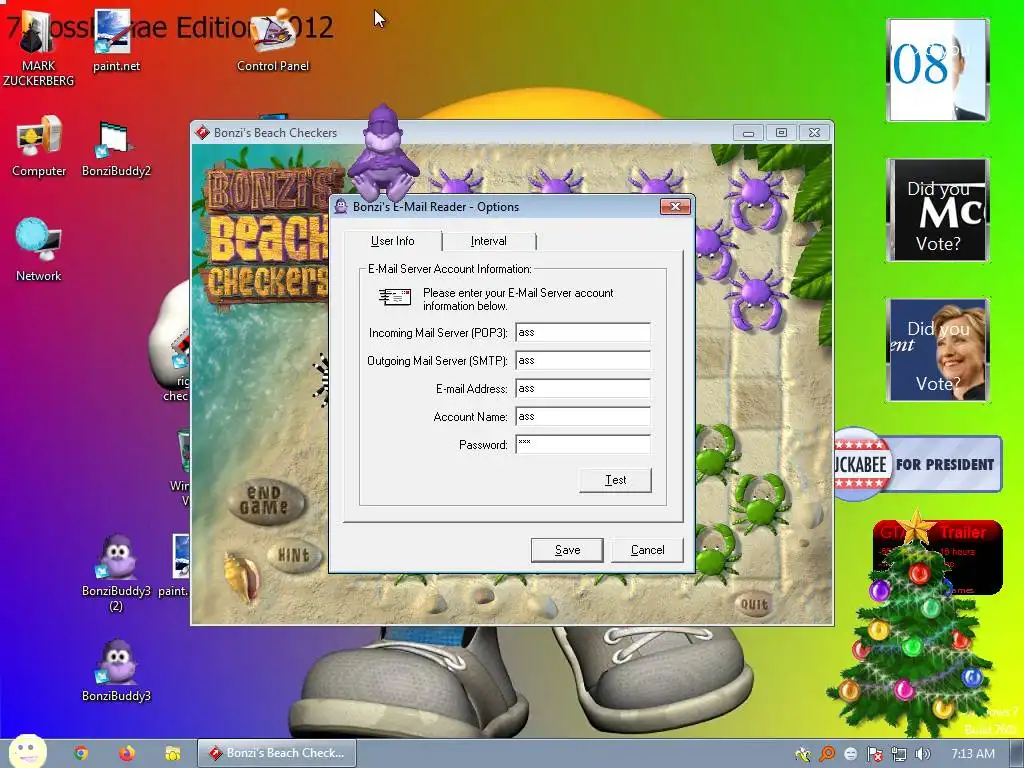
Task: Click the Password field
Action: 583,445
